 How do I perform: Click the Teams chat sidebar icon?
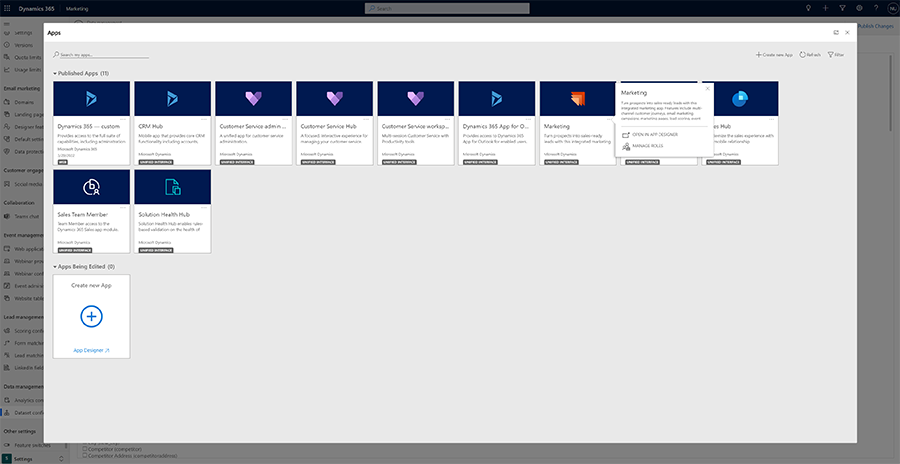click(x=6, y=216)
